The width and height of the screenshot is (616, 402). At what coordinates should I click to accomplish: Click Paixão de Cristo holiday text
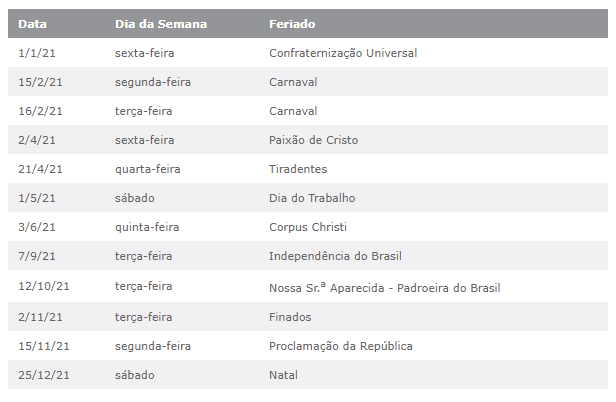pos(313,140)
